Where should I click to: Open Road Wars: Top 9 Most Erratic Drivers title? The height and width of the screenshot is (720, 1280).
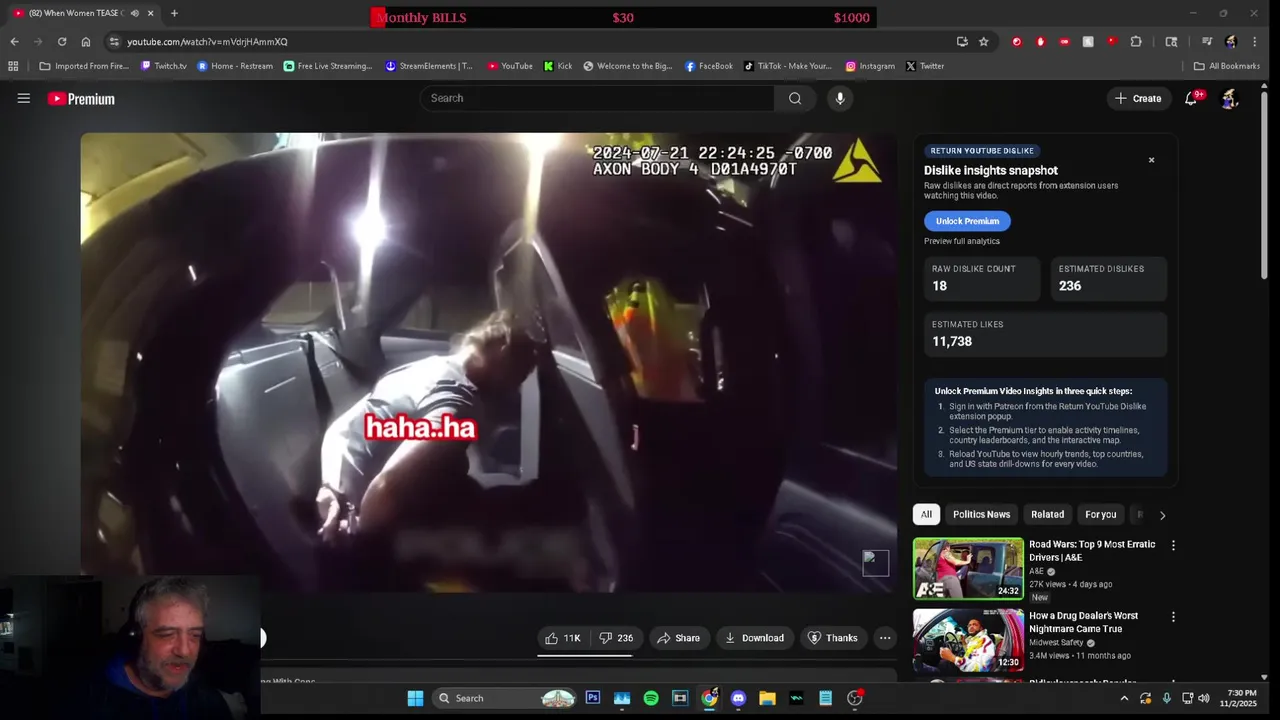click(1092, 551)
